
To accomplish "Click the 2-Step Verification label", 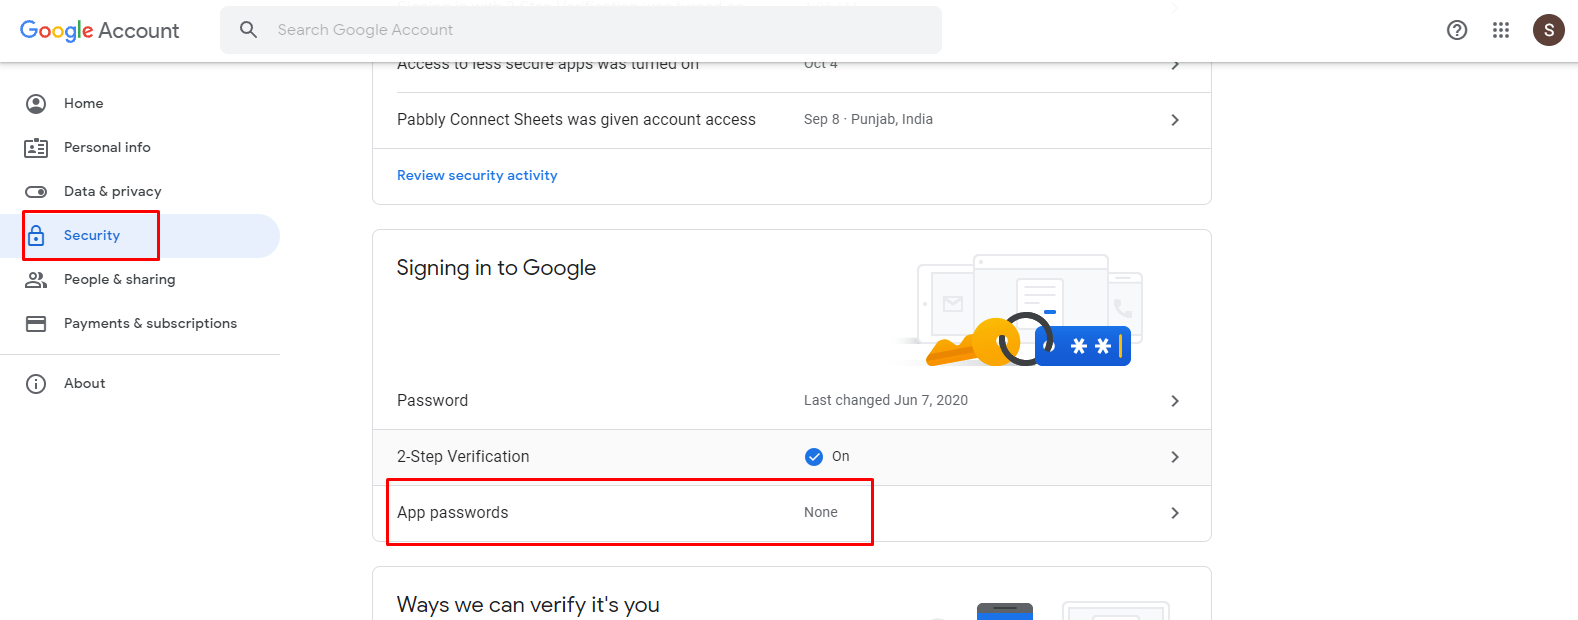I will pyautogui.click(x=463, y=456).
